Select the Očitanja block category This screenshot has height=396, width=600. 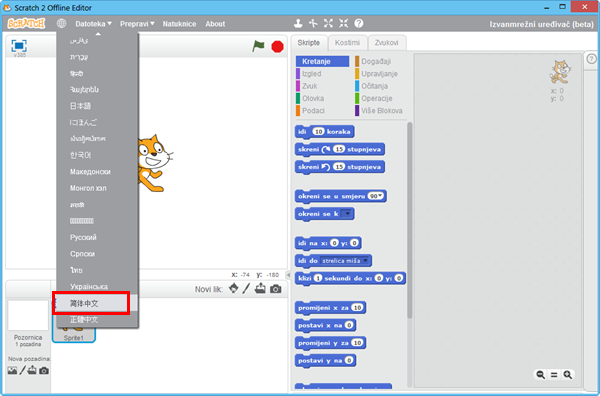pyautogui.click(x=380, y=86)
